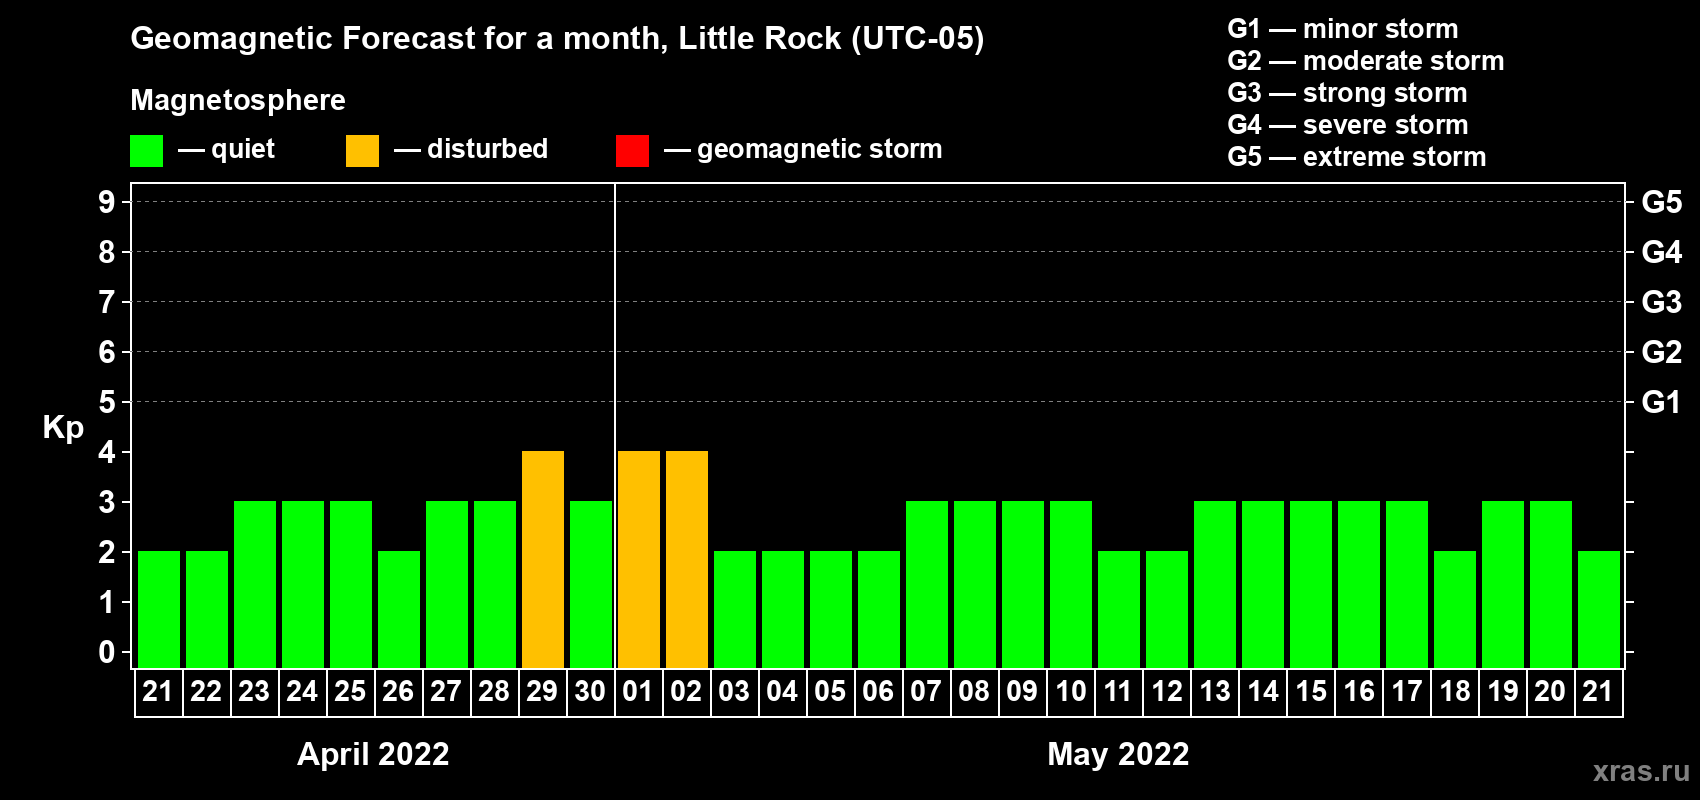Screen dimensions: 1700x800
Task: Select the orange bar for April 29
Action: pyautogui.click(x=543, y=559)
